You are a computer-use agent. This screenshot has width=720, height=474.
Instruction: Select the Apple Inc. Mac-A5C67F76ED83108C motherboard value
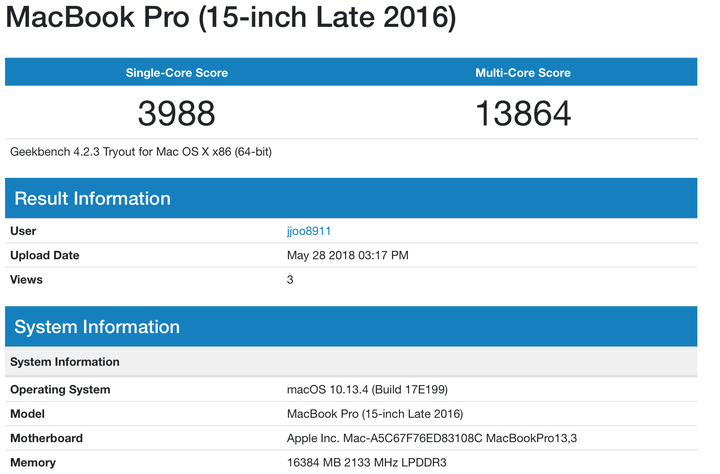(x=432, y=438)
